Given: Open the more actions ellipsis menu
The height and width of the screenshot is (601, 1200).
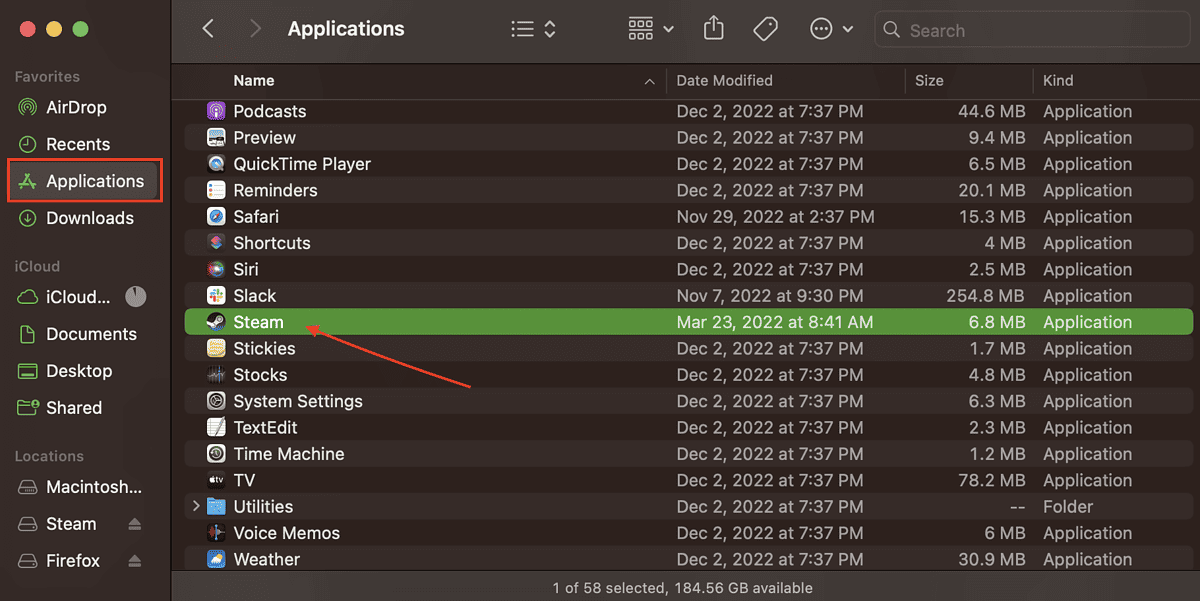Looking at the screenshot, I should tap(831, 29).
